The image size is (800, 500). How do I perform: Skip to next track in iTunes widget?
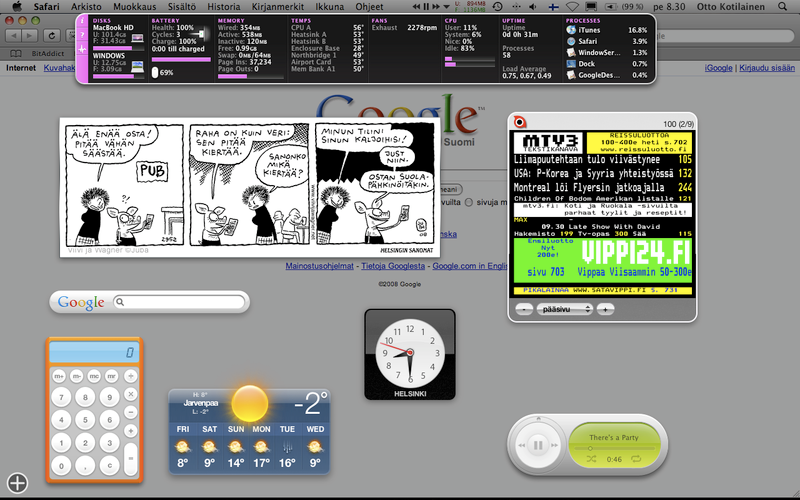(x=554, y=445)
